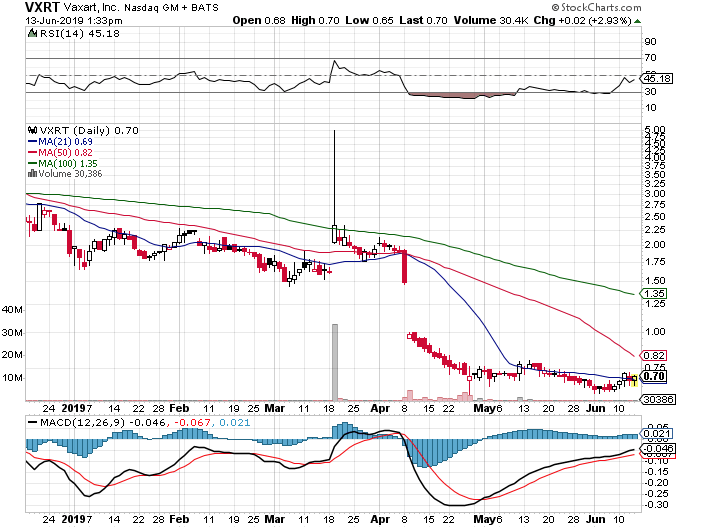This screenshot has height=529, width=708.
Task: Click the Volume 30.4K value in header
Action: click(491, 21)
